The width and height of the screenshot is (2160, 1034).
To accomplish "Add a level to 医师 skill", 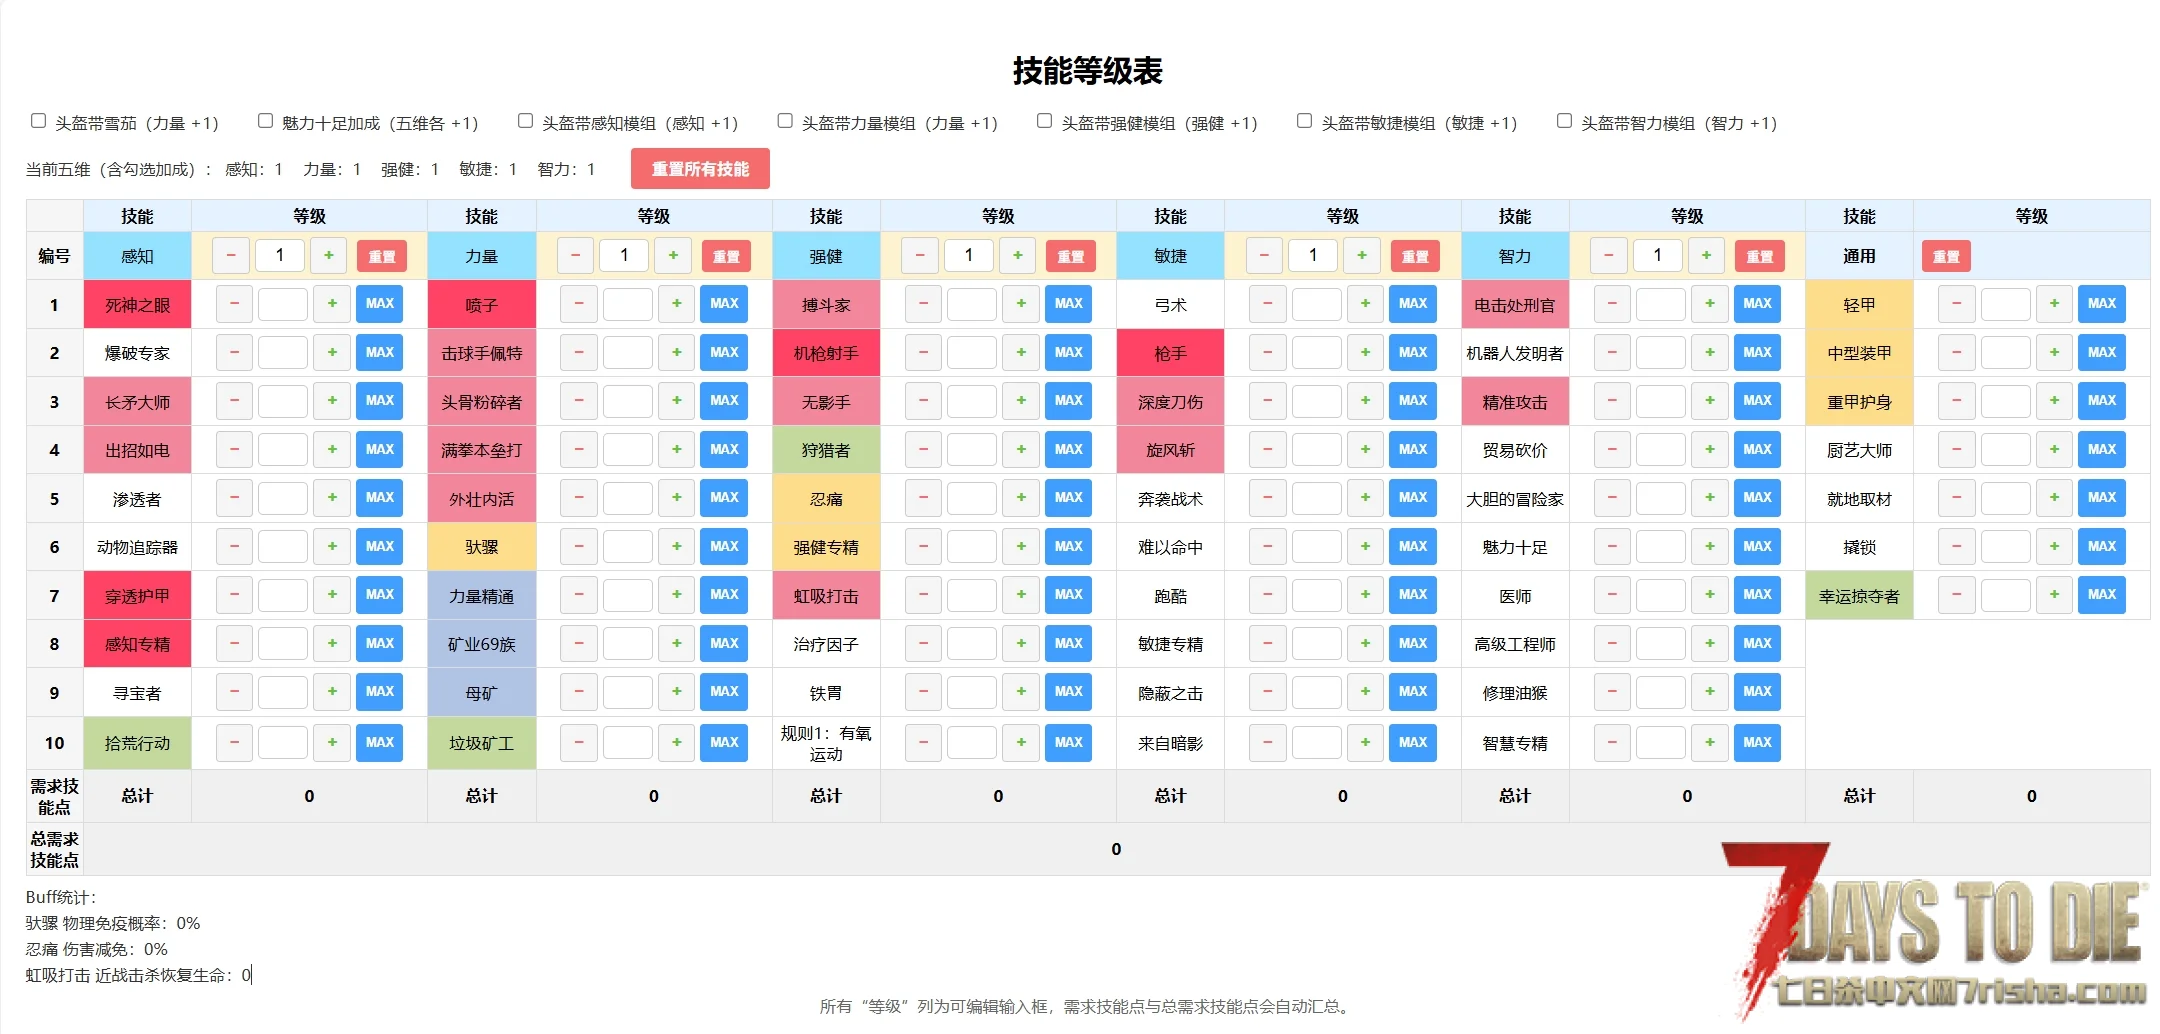I will point(1709,595).
